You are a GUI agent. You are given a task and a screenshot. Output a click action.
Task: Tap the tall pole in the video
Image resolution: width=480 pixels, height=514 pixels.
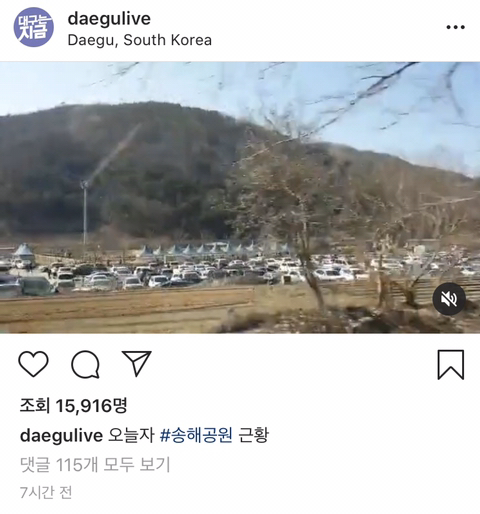pos(85,213)
